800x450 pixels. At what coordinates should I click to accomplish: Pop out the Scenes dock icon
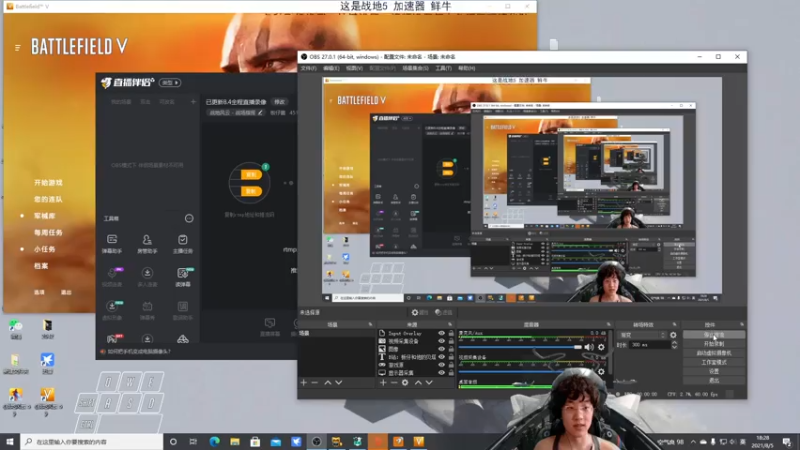370,324
